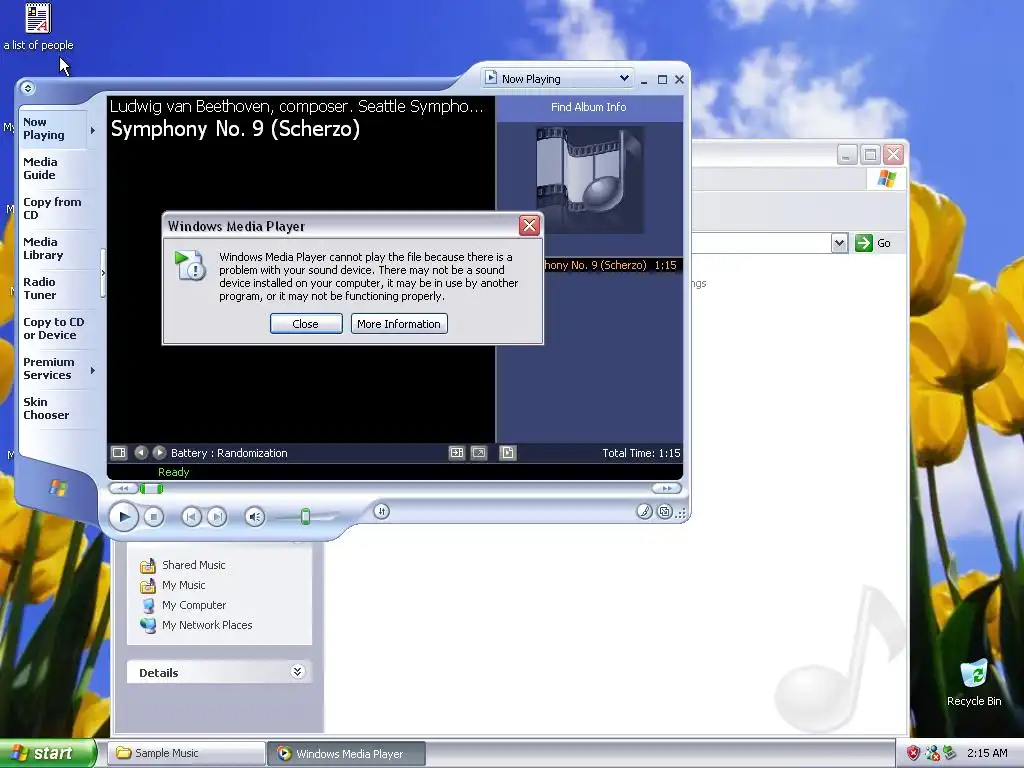Click the Windows flag logo in Explorer
Image resolution: width=1024 pixels, height=768 pixels.
pyautogui.click(x=886, y=178)
